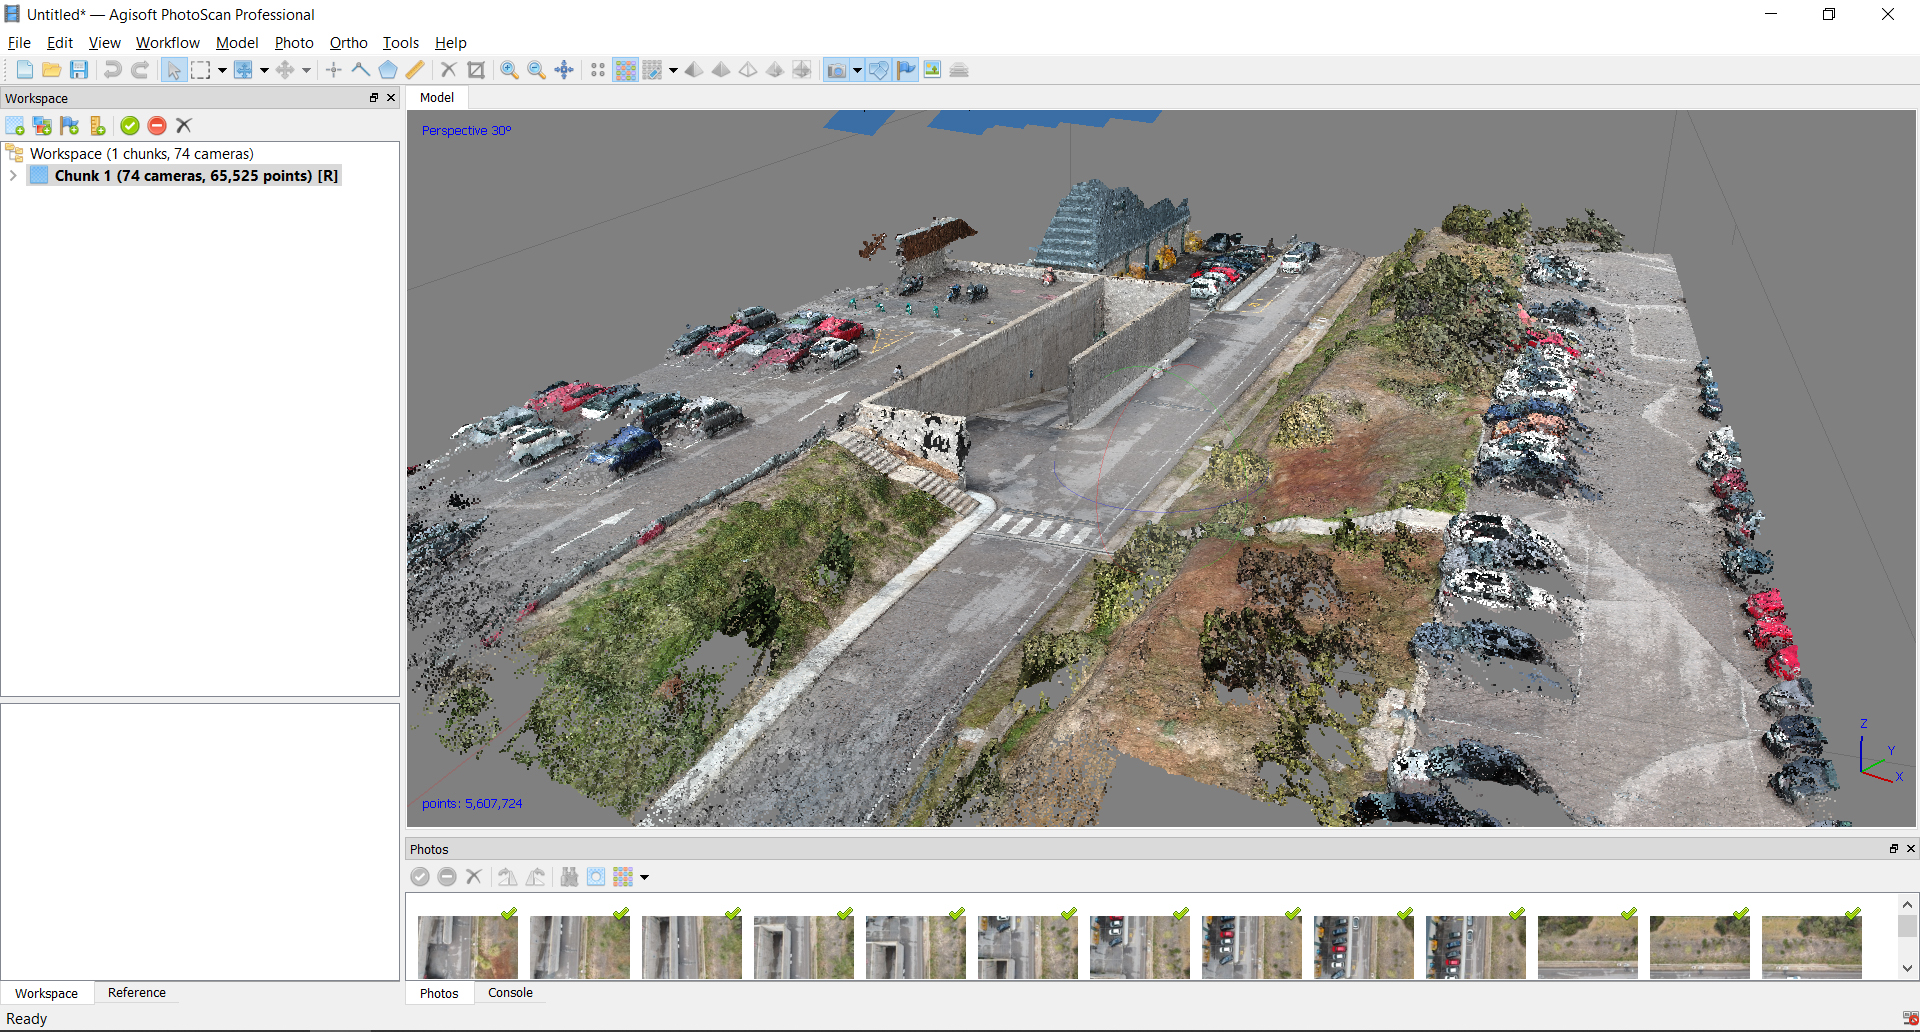This screenshot has height=1032, width=1920.
Task: Select the ruler measurement tool
Action: (415, 70)
